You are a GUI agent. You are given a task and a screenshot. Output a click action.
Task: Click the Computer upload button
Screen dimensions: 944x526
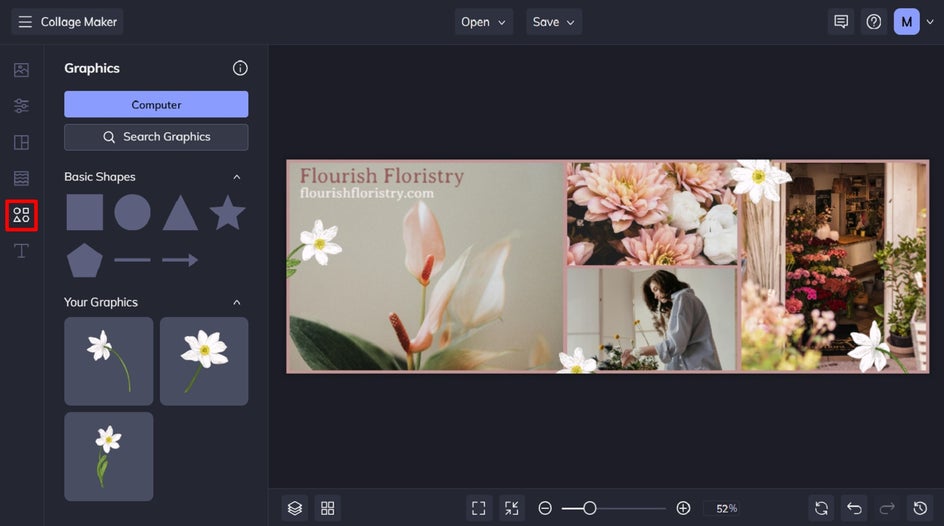(156, 104)
